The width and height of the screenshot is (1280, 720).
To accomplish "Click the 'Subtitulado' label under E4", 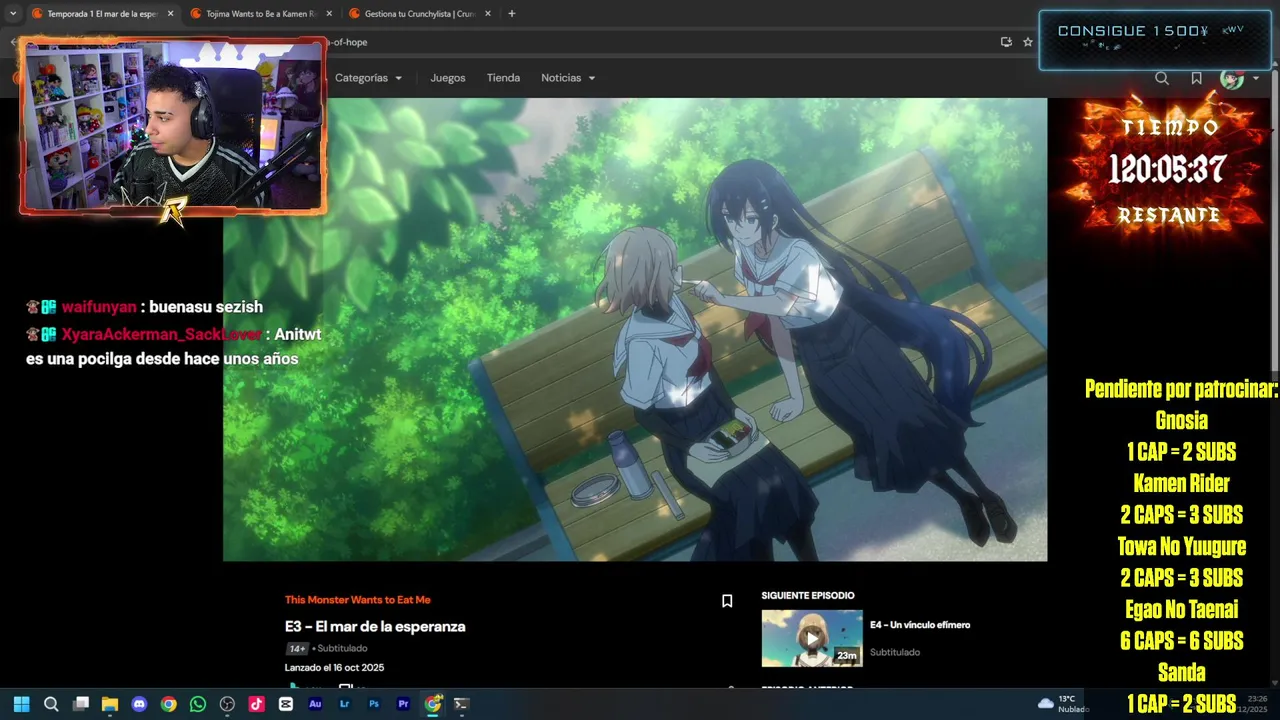I will click(895, 652).
